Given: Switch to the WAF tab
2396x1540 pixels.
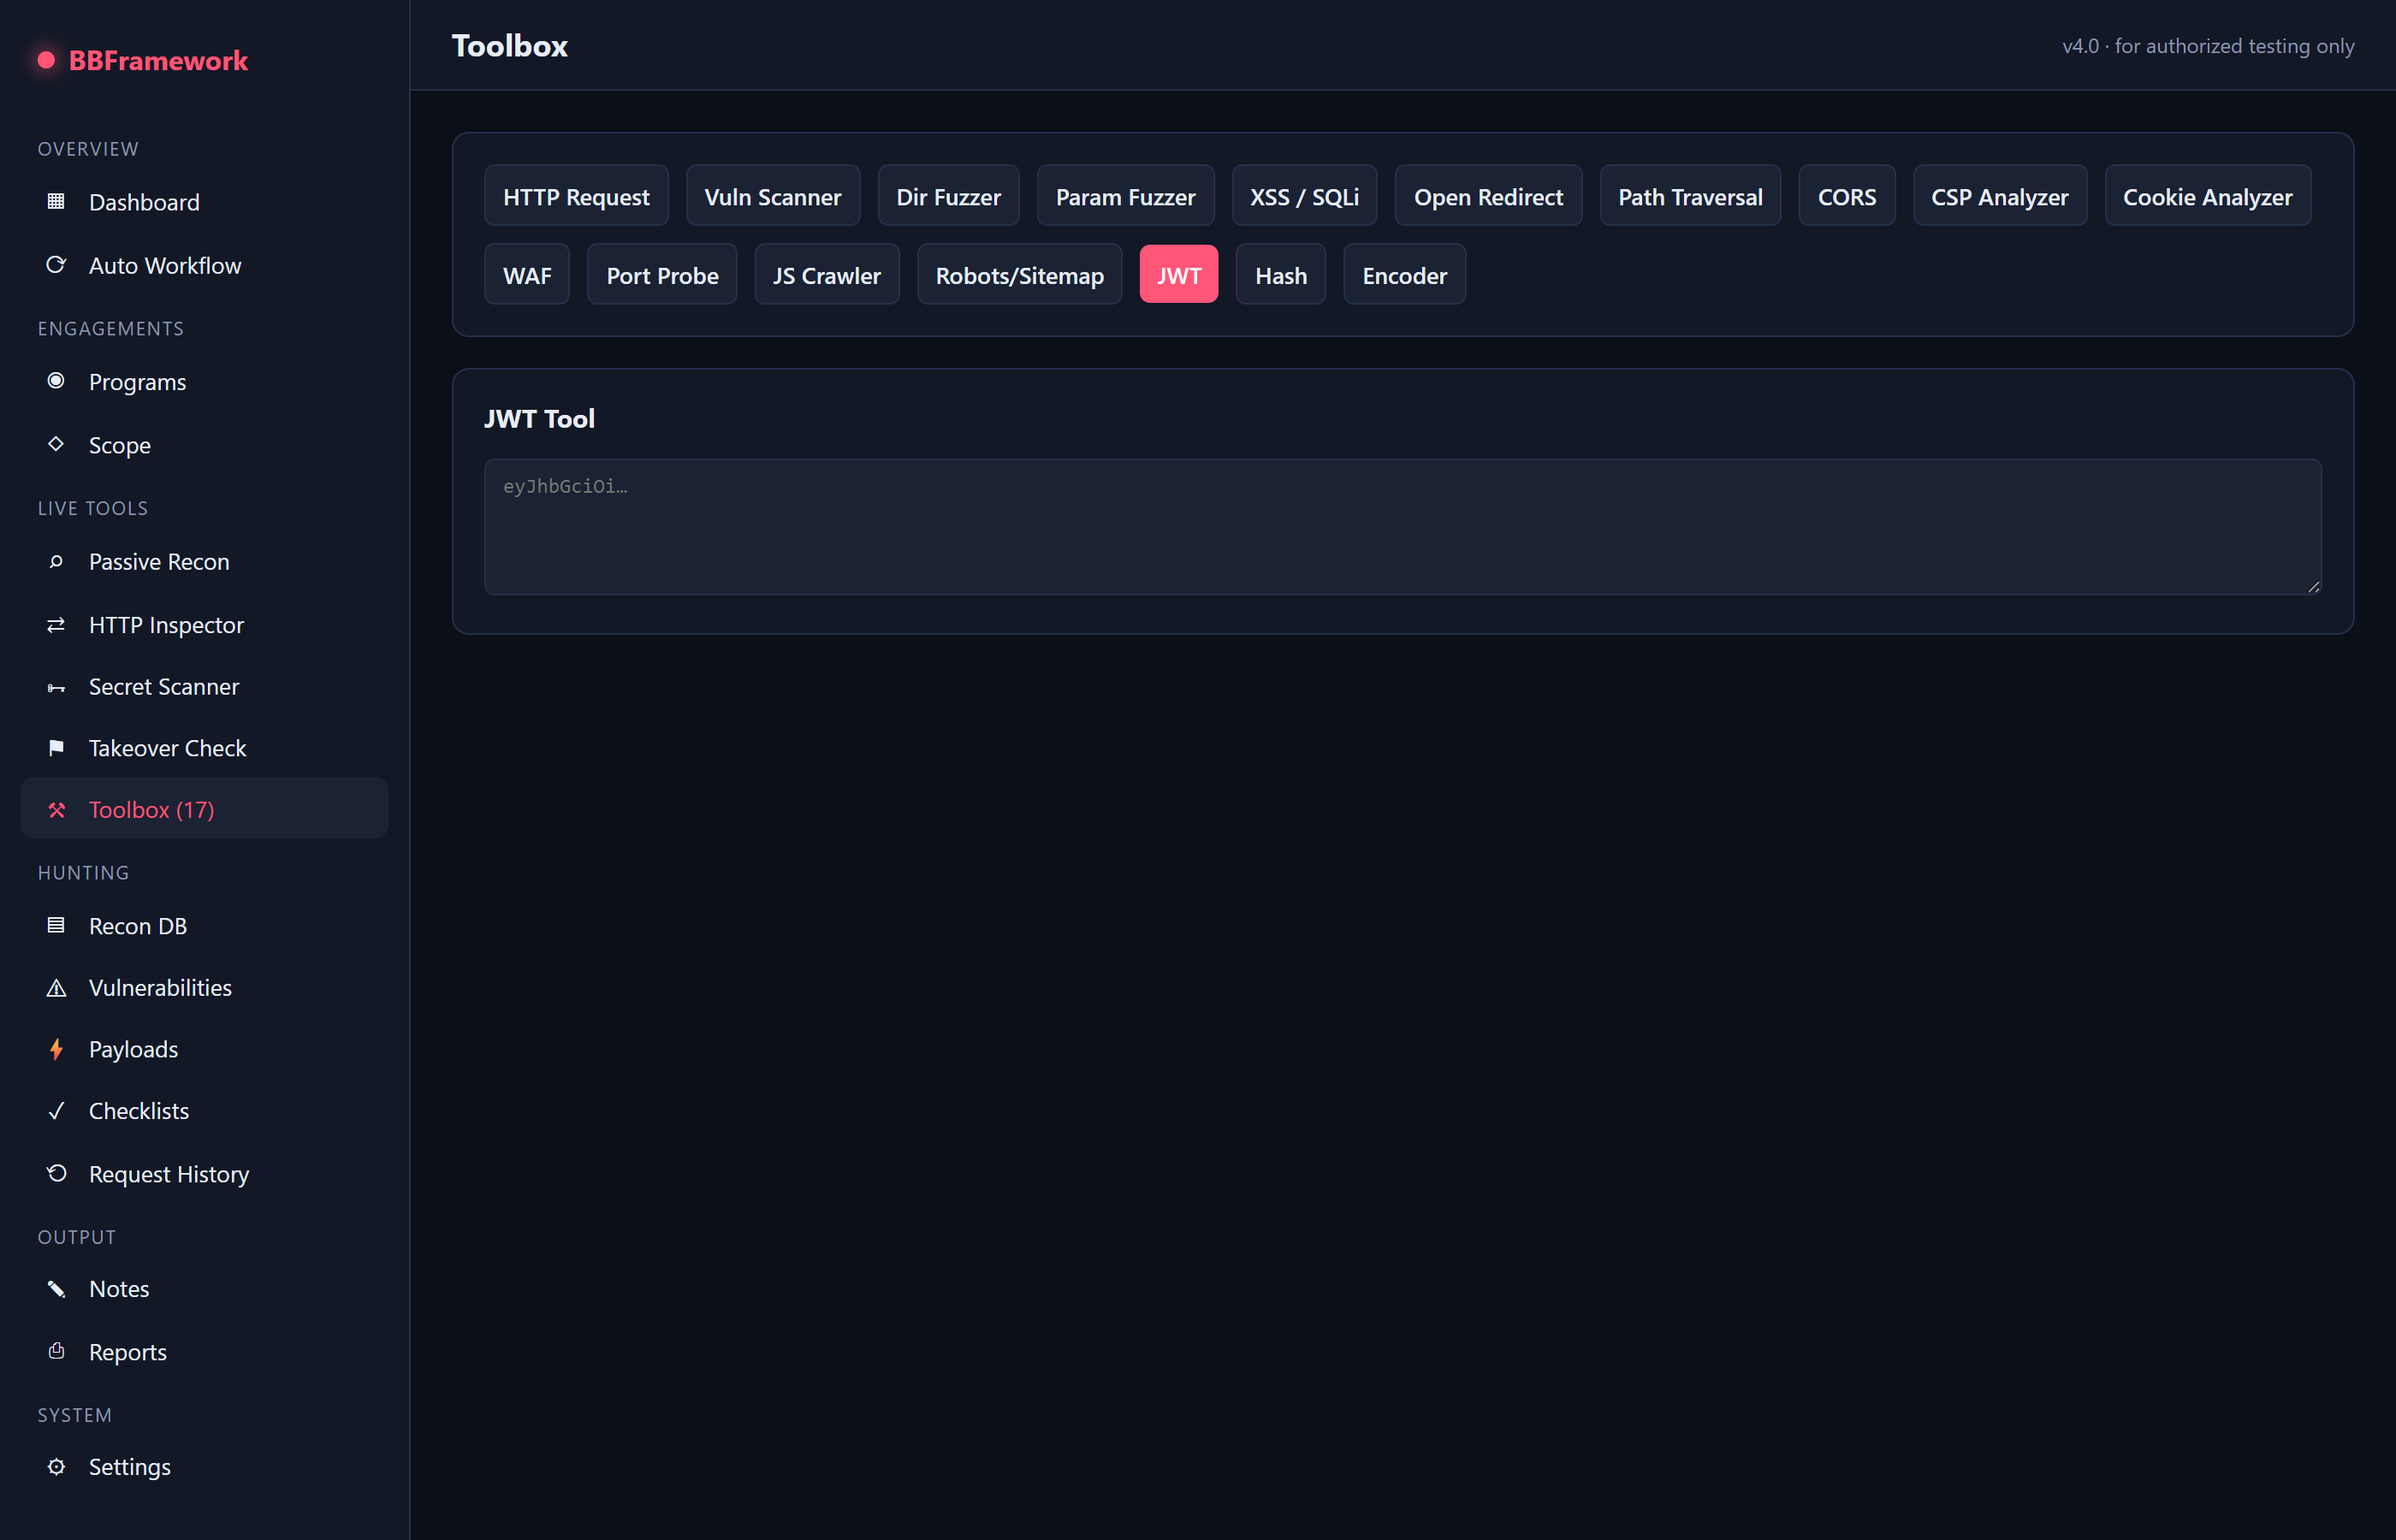Looking at the screenshot, I should (526, 274).
